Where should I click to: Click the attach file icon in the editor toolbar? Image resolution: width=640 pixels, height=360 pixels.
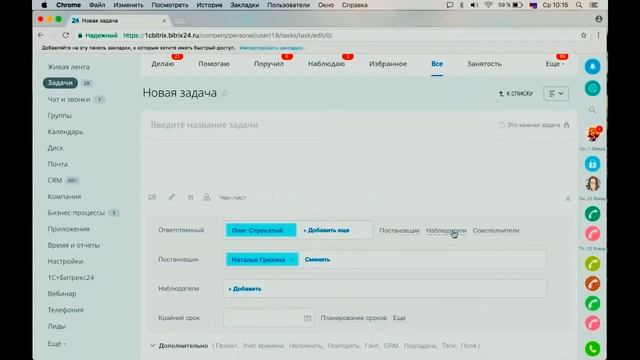(x=152, y=197)
